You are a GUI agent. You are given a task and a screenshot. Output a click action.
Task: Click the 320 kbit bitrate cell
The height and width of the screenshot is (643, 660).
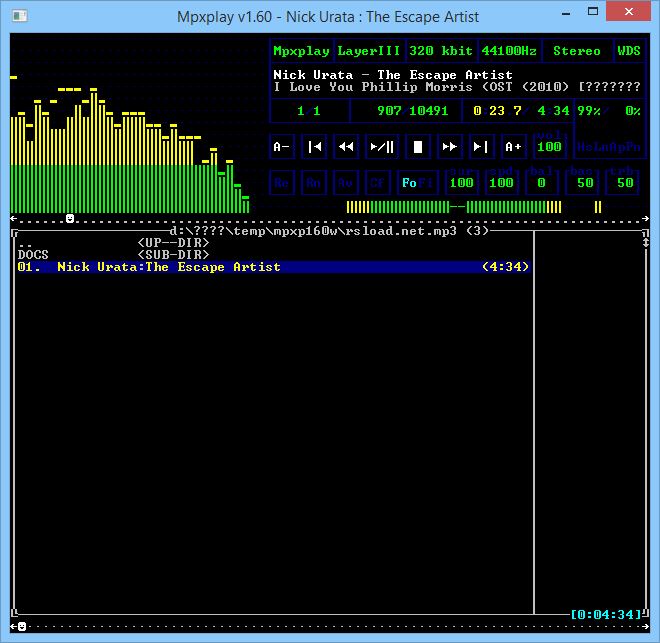[x=441, y=51]
